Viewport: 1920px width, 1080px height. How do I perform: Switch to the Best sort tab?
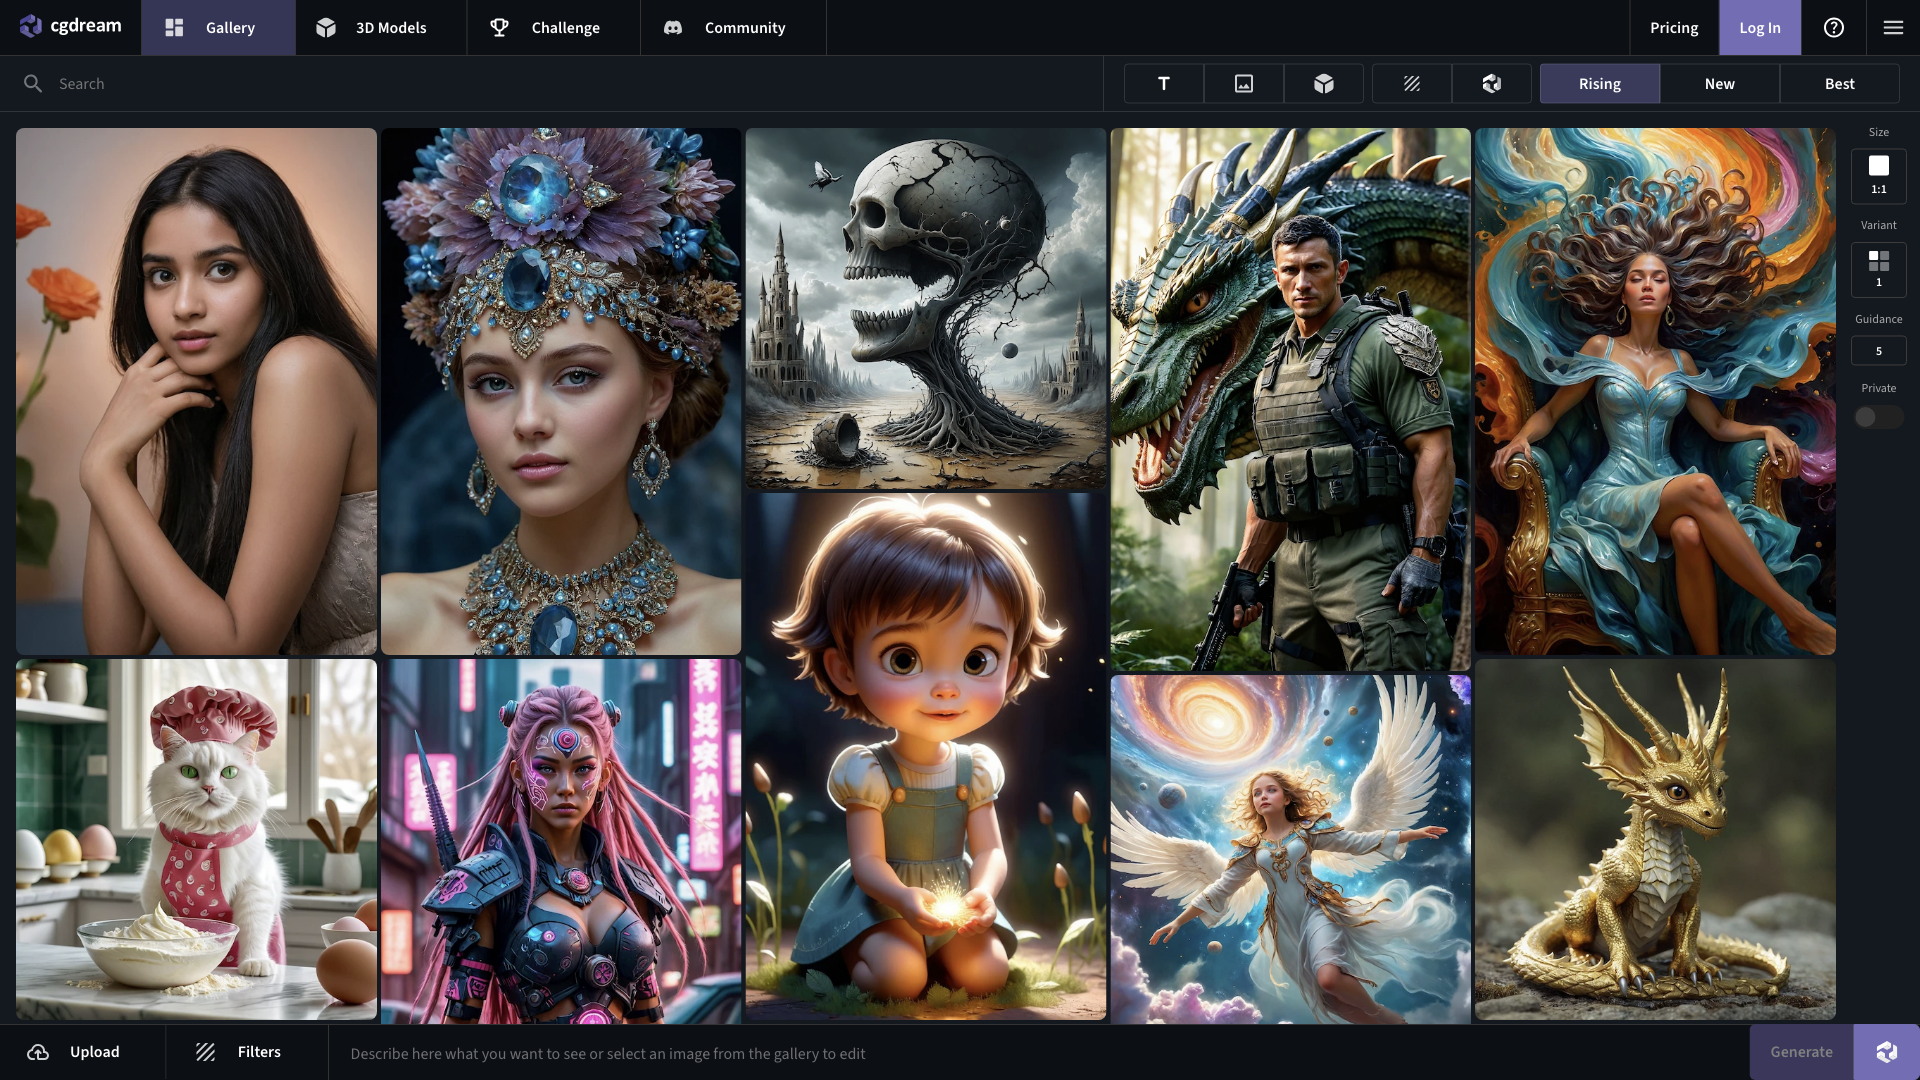coord(1840,83)
